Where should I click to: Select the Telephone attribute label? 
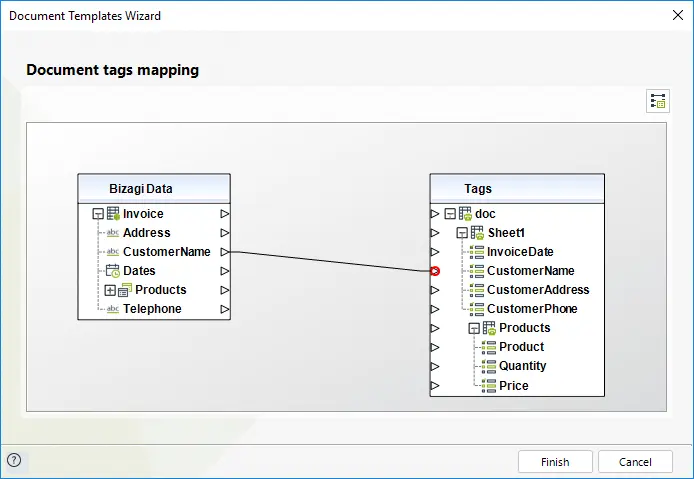152,309
